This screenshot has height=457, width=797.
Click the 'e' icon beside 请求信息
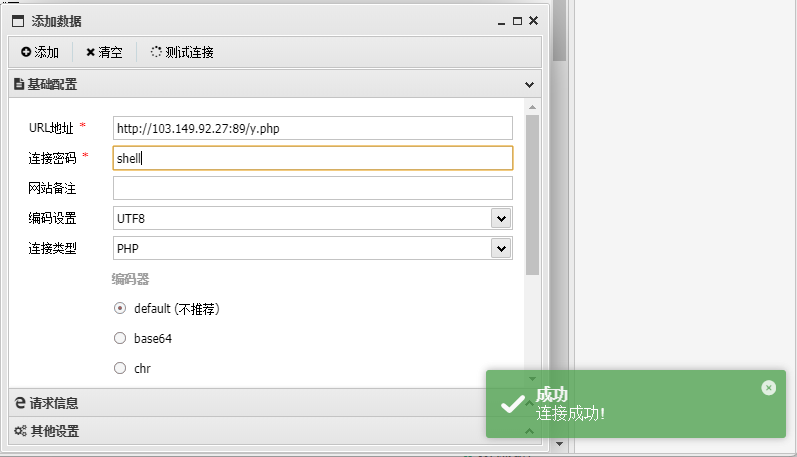19,403
